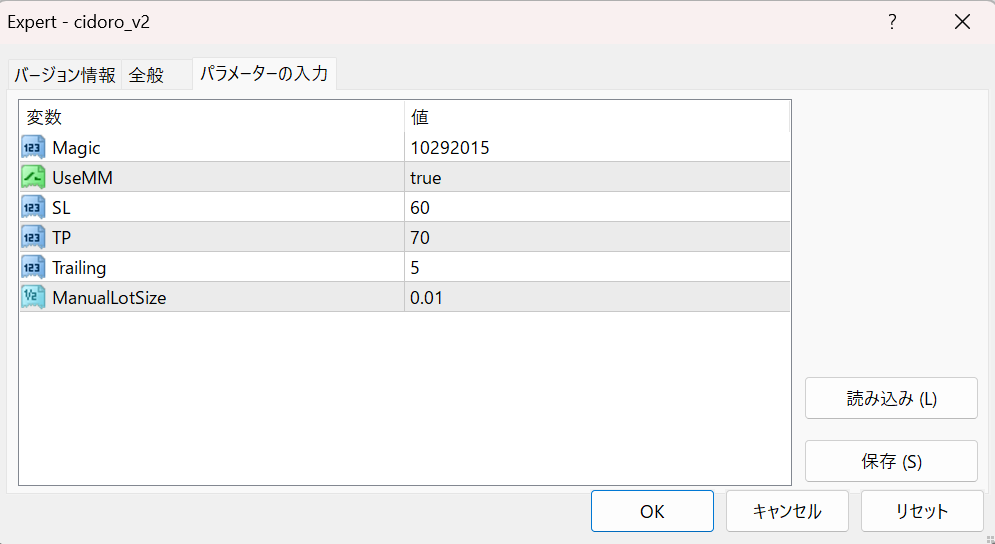This screenshot has height=544, width=995.
Task: Select the Magic value 10292015 field
Action: 597,147
